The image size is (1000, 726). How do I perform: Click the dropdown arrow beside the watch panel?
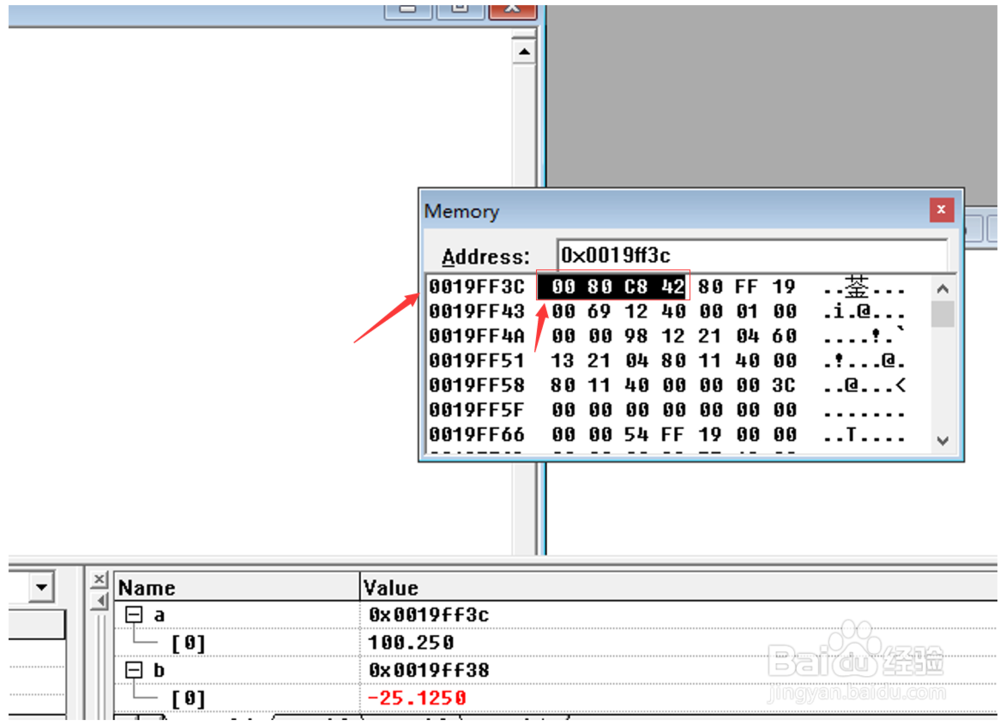pos(41,587)
